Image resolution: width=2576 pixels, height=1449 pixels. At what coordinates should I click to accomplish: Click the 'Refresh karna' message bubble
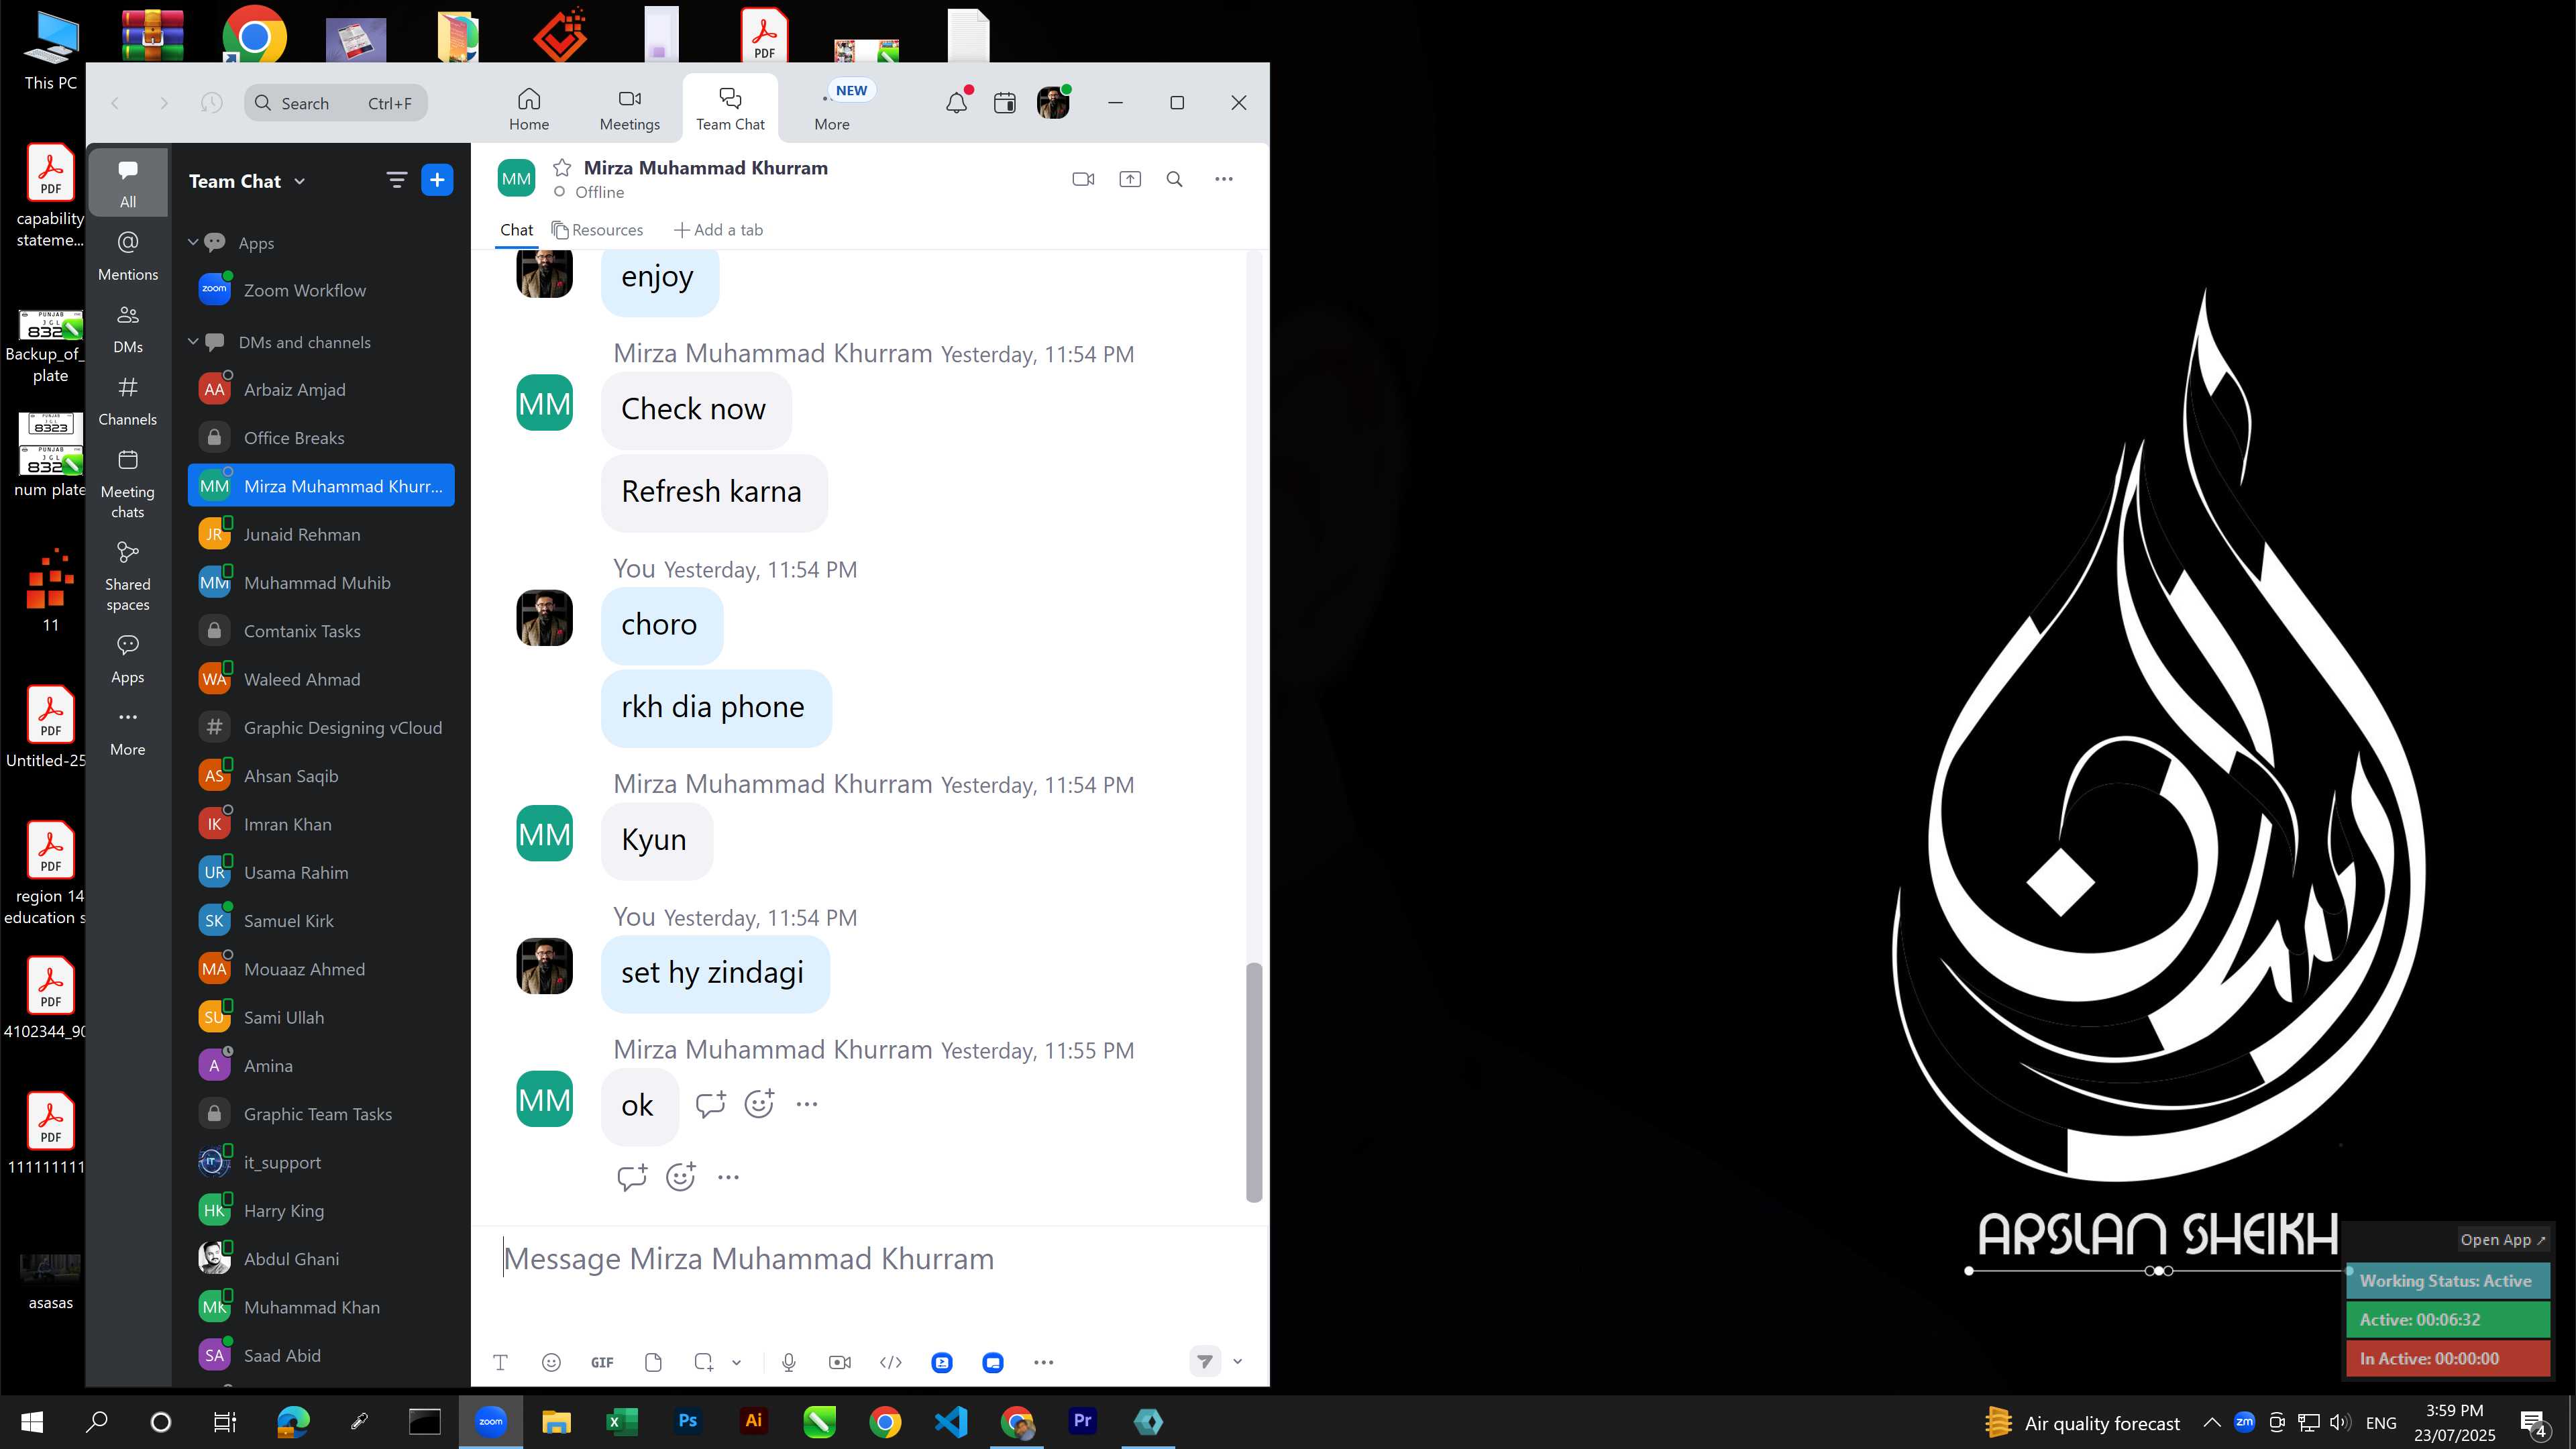713,492
